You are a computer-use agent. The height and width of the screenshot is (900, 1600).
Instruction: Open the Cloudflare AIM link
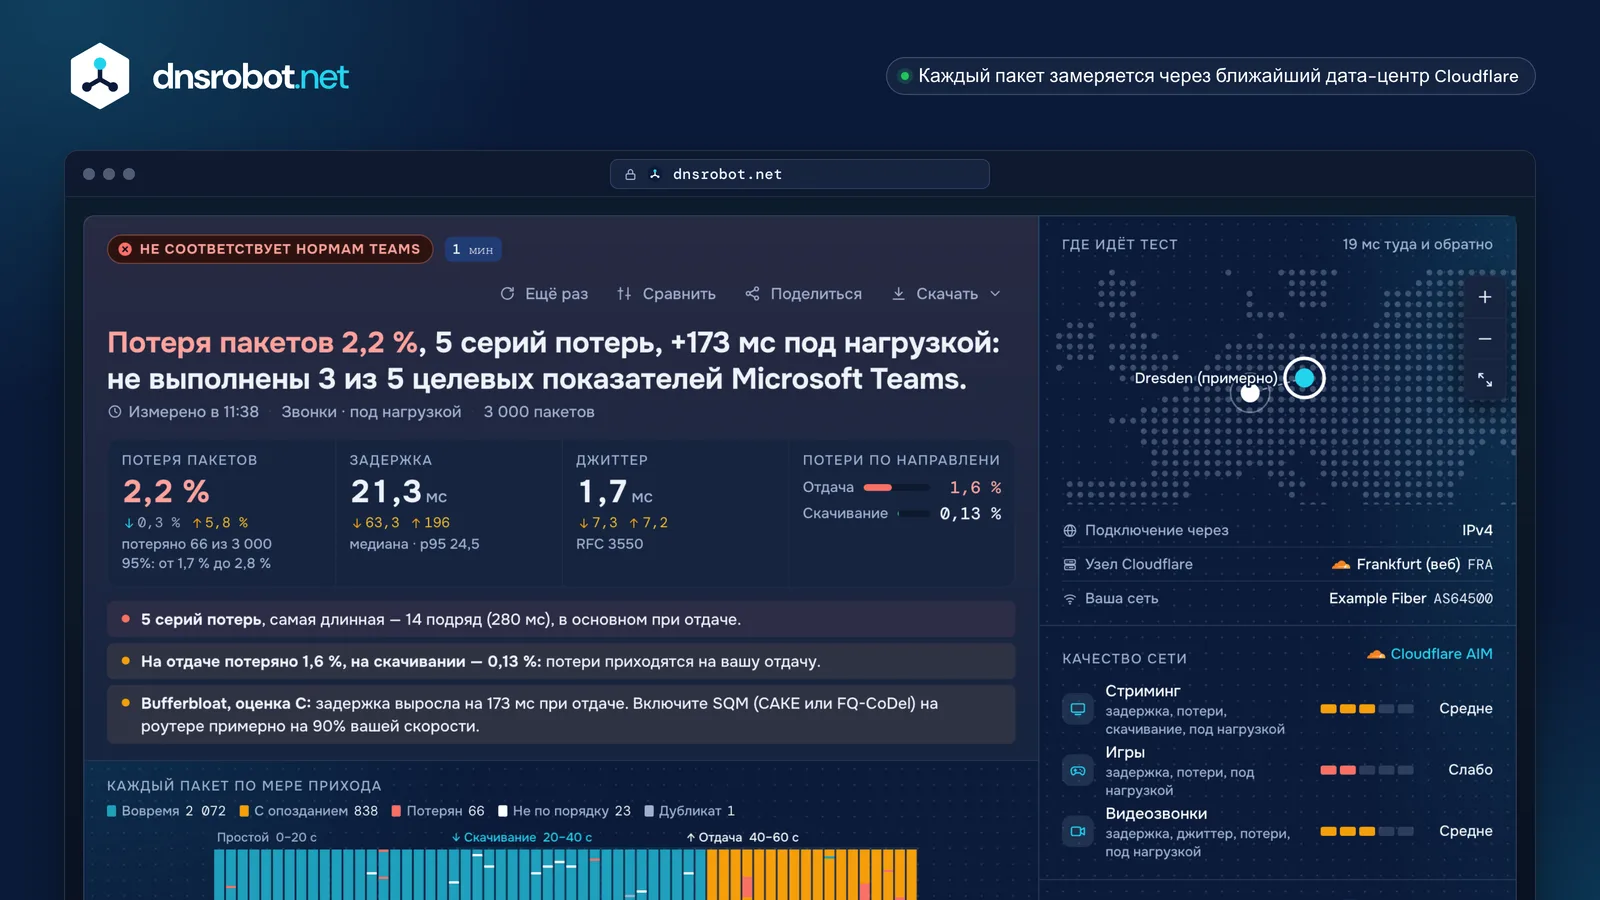pyautogui.click(x=1430, y=654)
